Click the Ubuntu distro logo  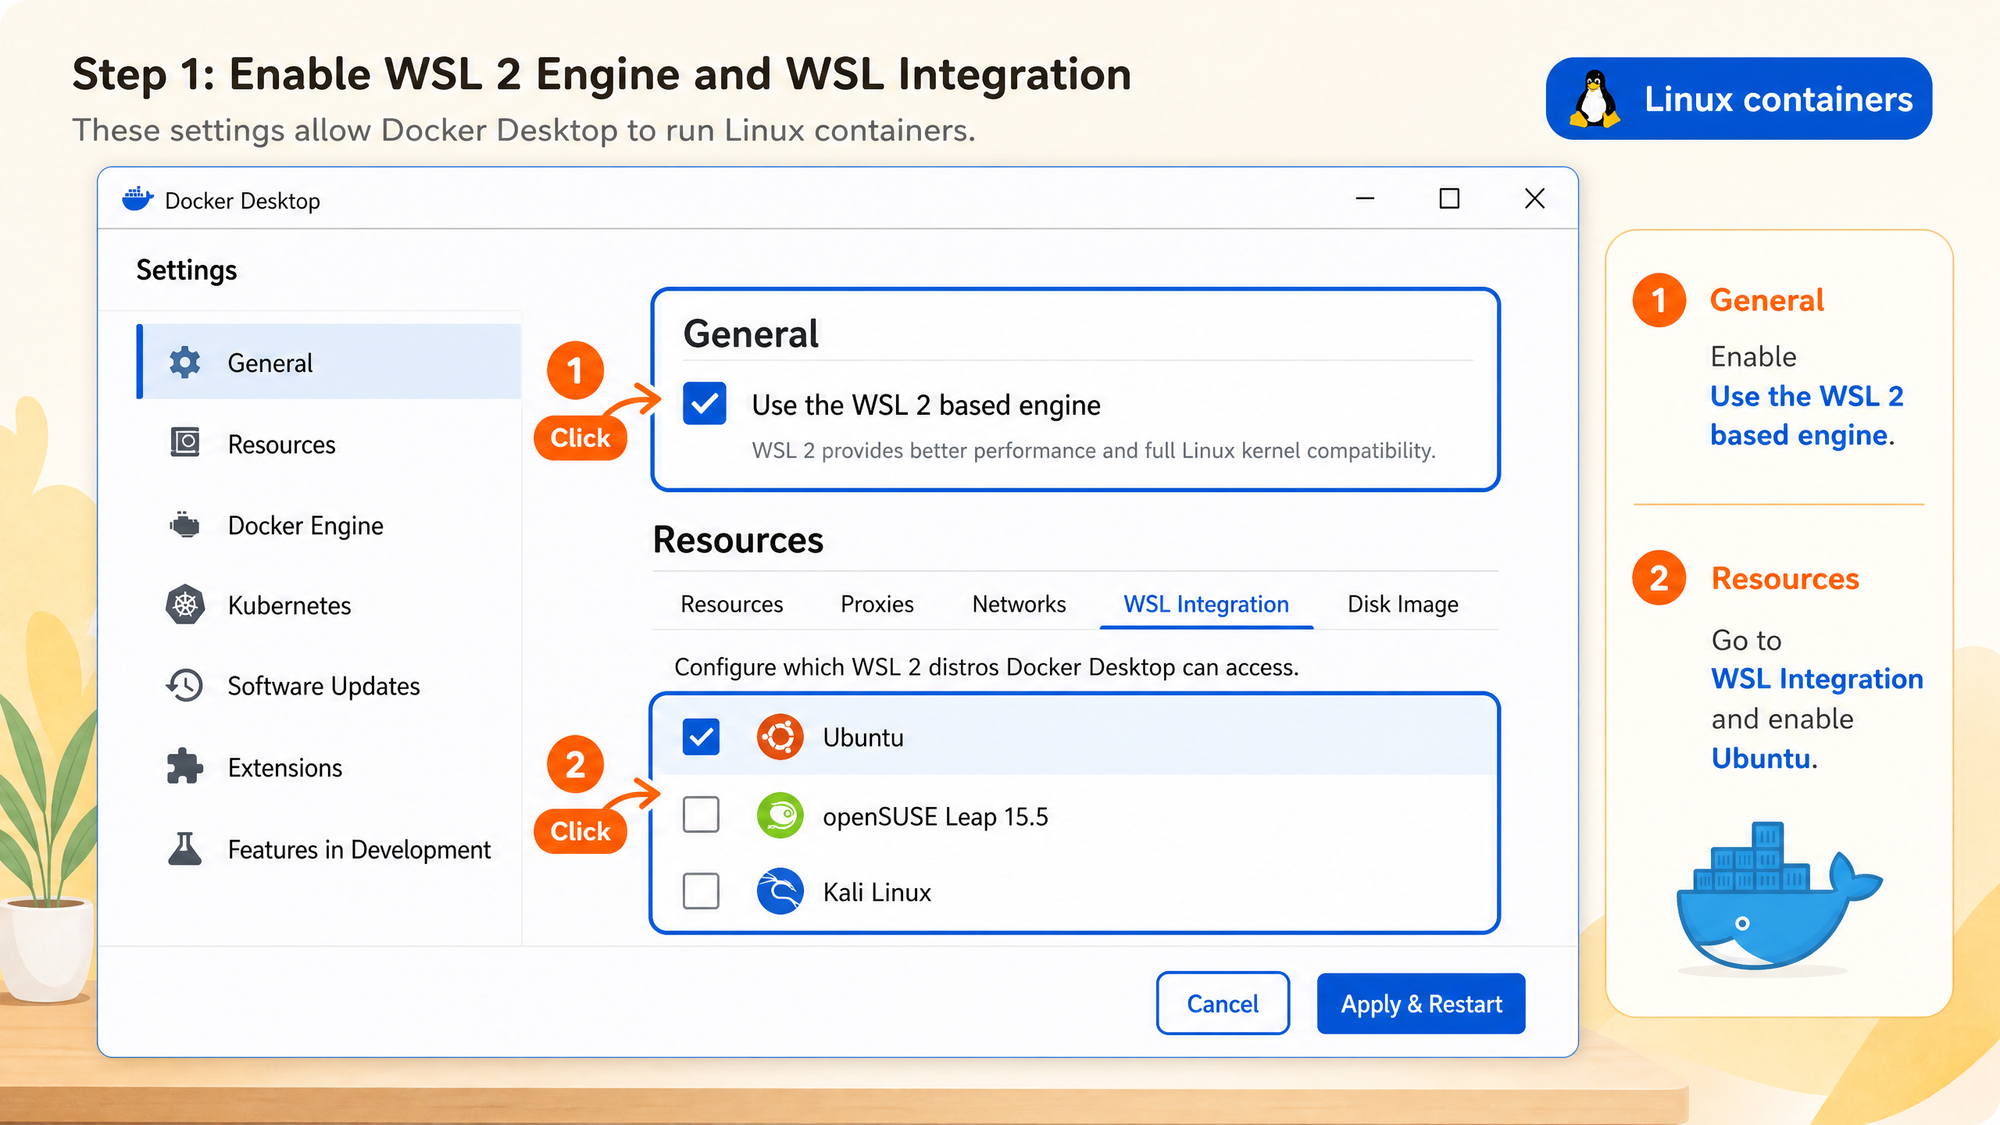click(780, 738)
